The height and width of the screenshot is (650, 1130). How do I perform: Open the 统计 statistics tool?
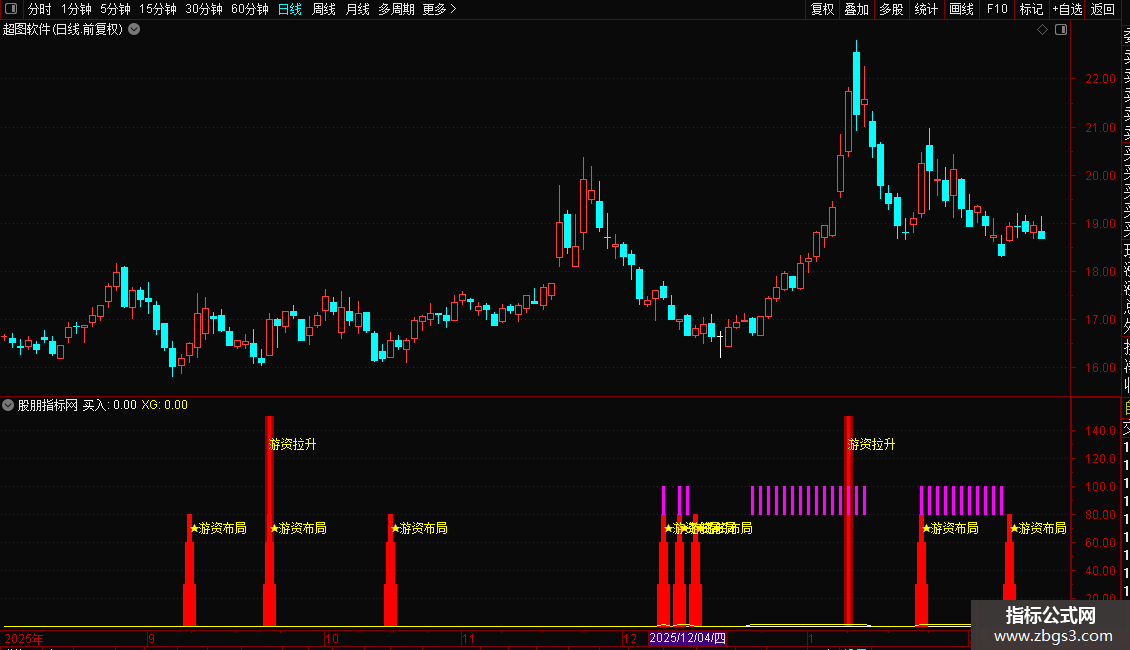(926, 9)
